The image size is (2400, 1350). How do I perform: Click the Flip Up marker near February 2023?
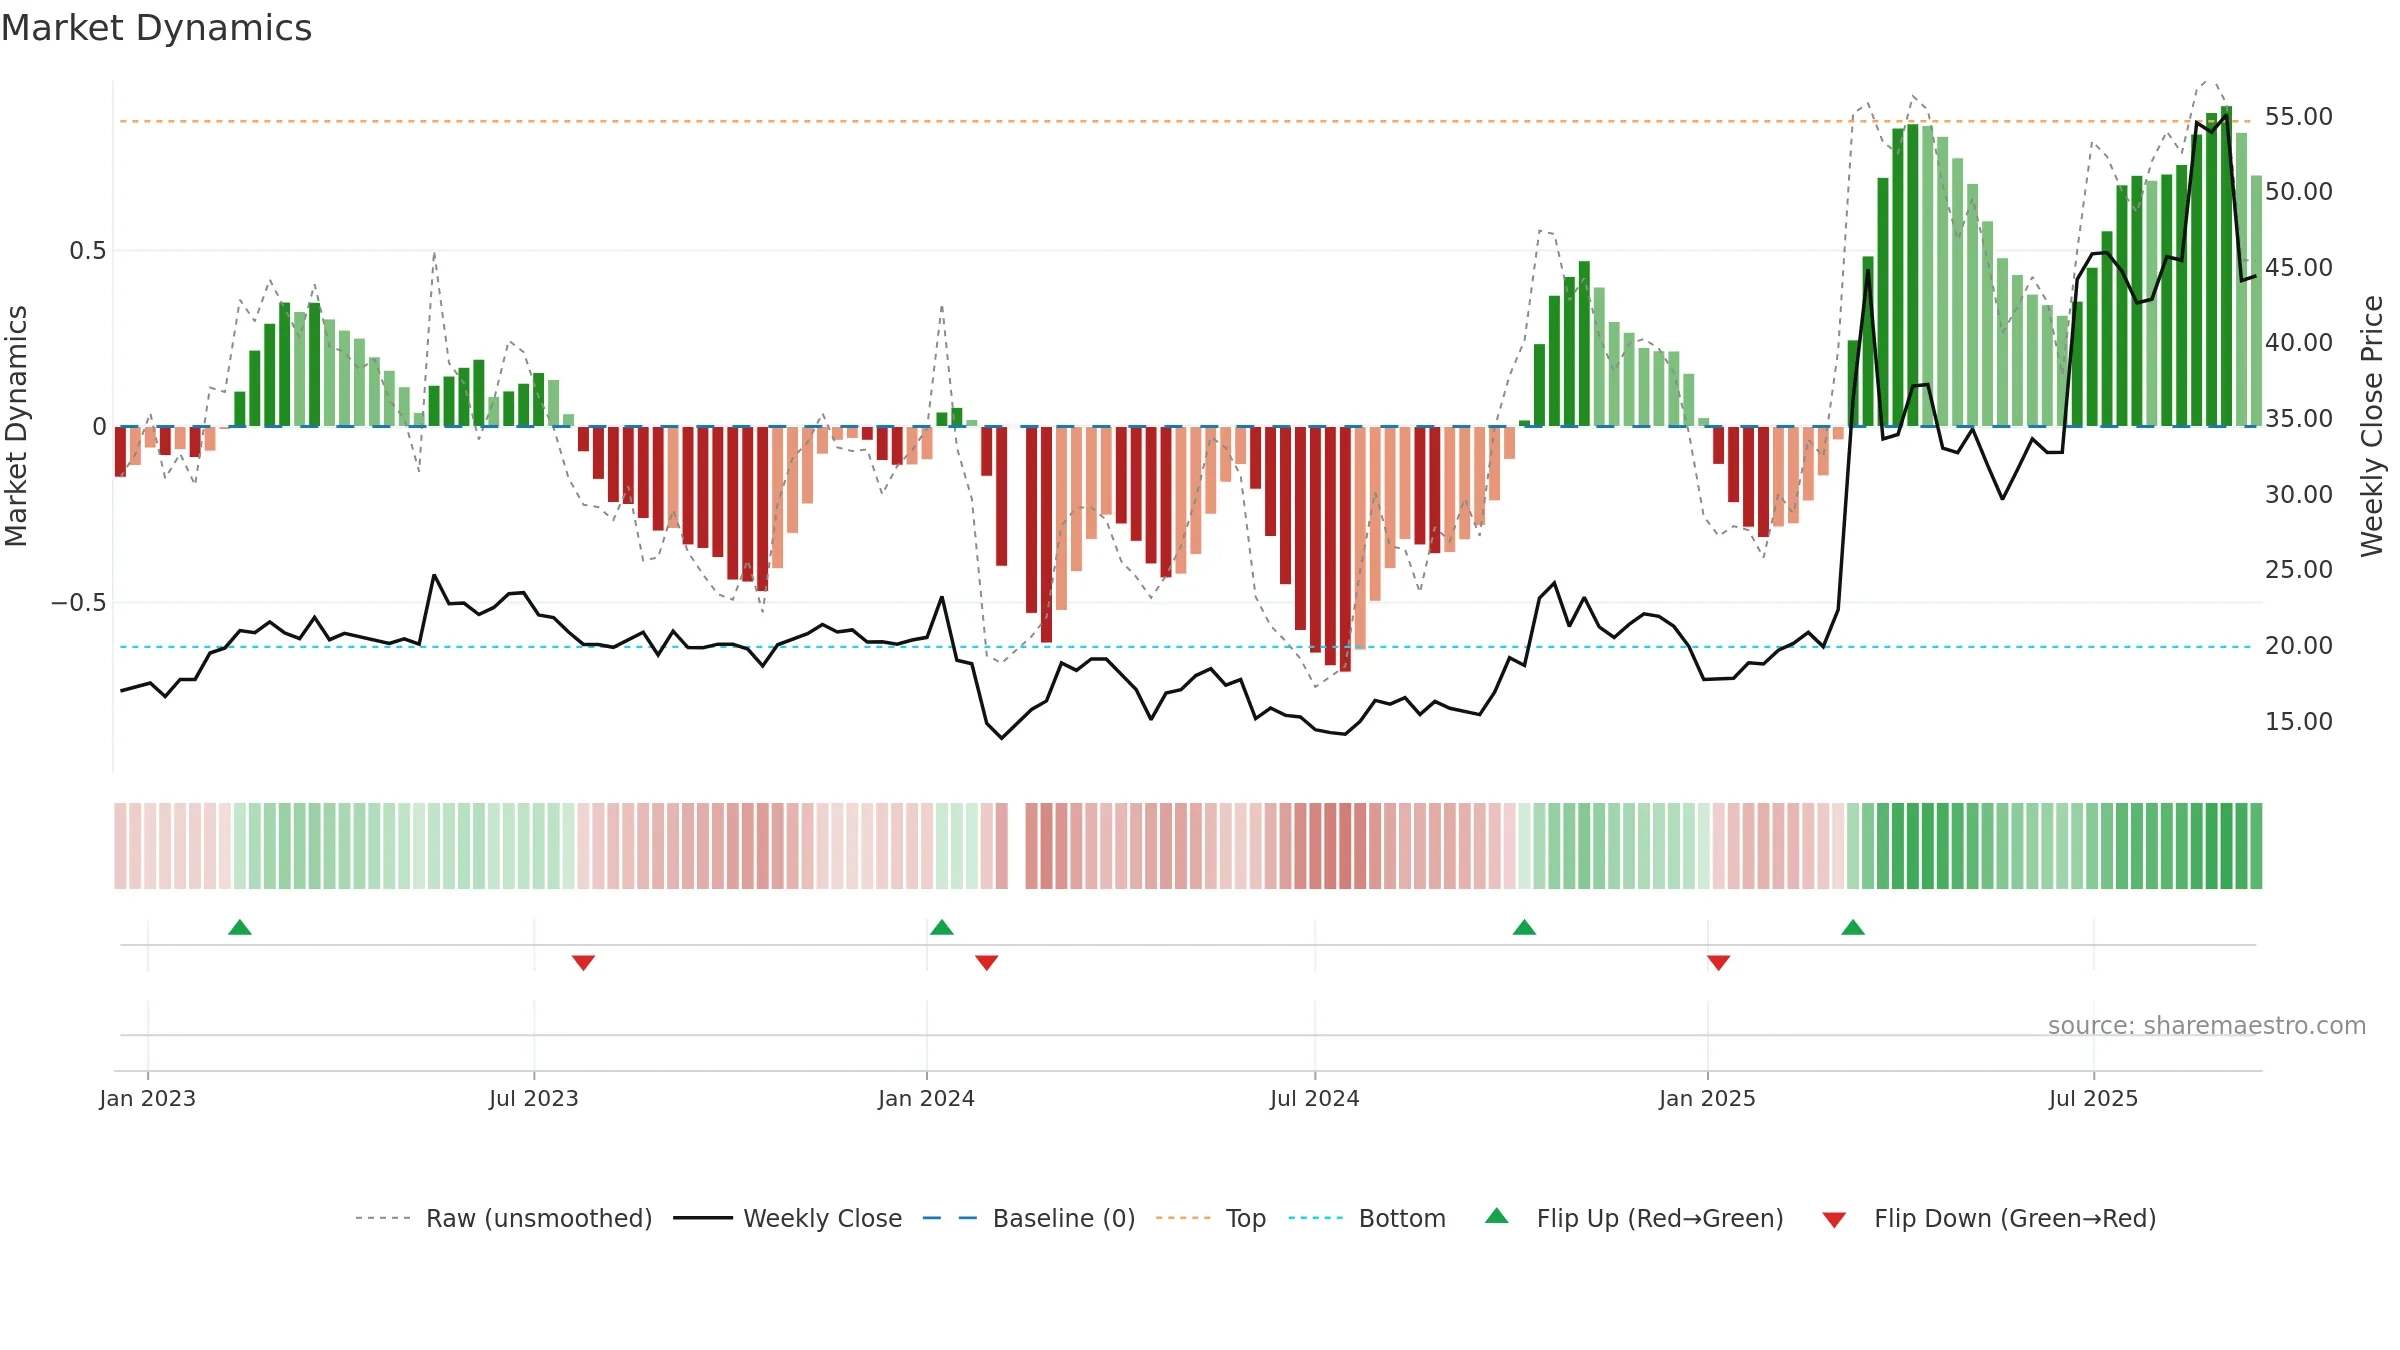coord(240,927)
